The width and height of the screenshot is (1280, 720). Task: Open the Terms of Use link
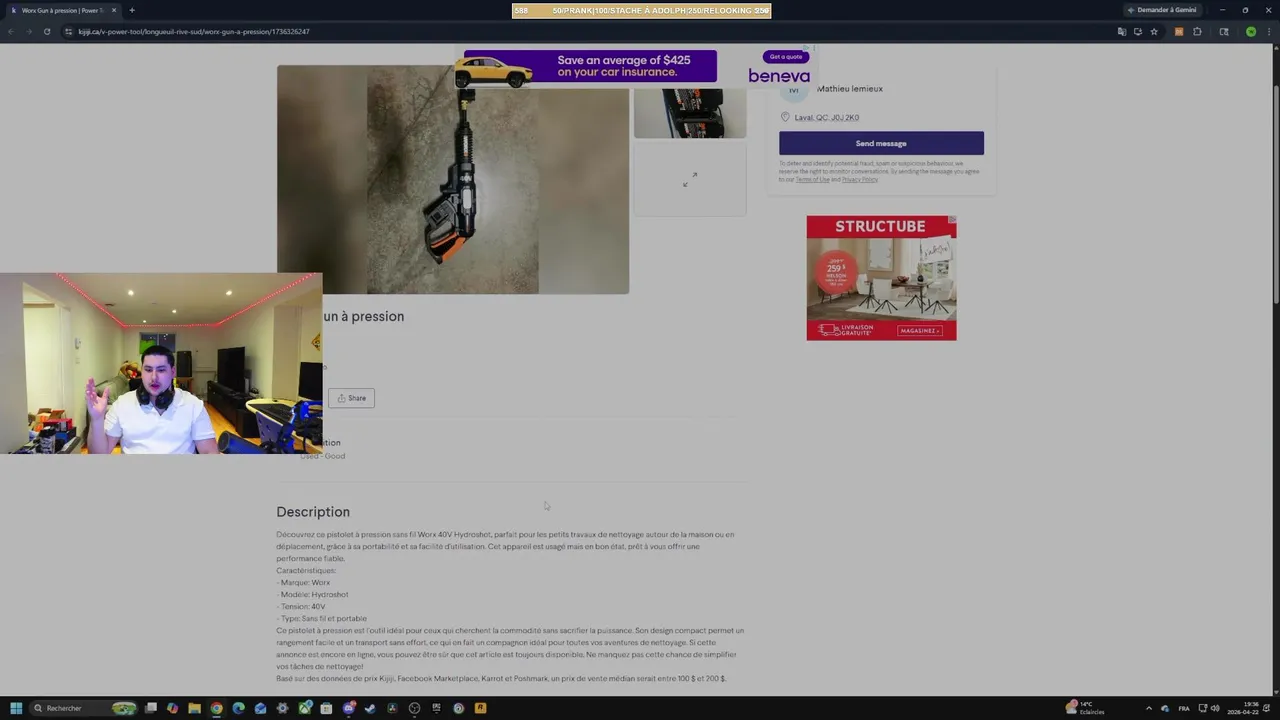(x=812, y=180)
